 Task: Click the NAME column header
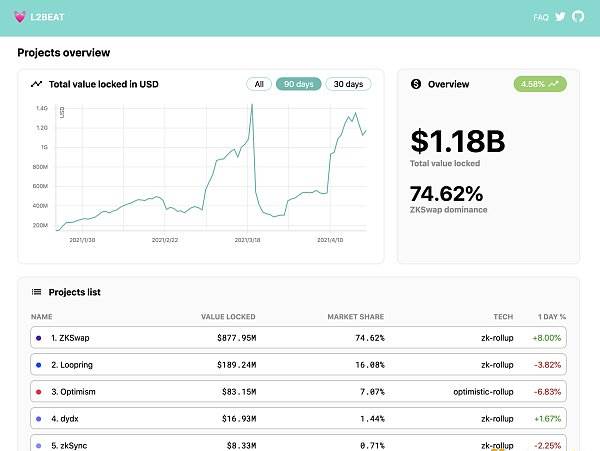42,317
